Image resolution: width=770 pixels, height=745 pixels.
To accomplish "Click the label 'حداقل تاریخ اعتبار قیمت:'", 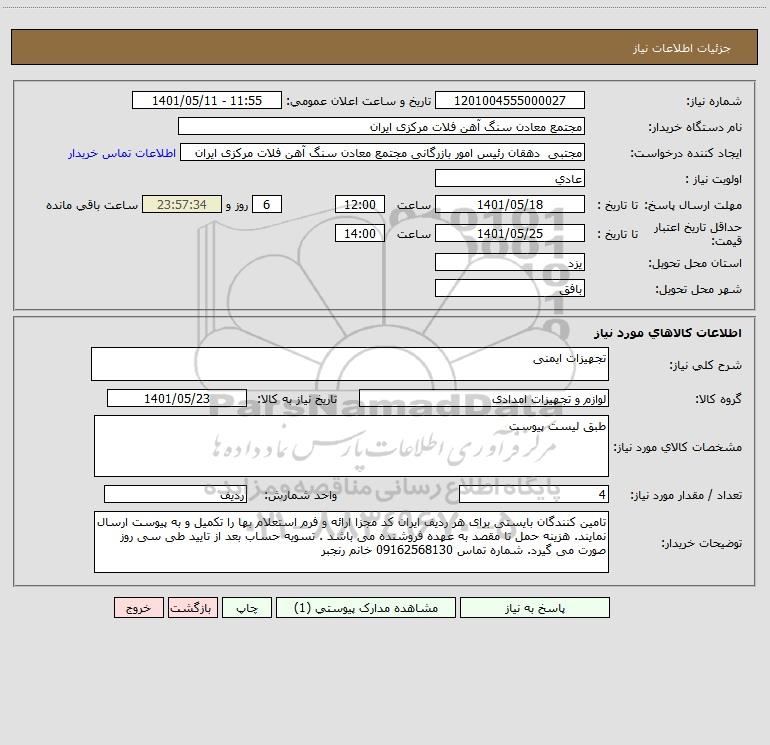I will [x=698, y=234].
